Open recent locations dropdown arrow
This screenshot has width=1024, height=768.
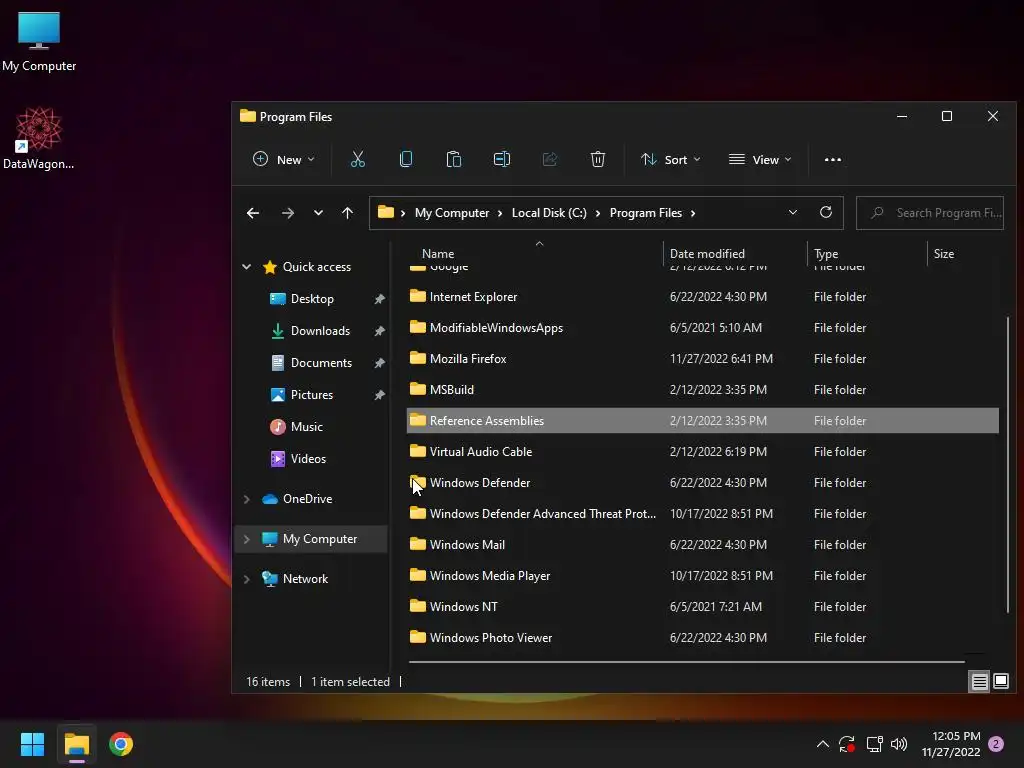tap(318, 213)
